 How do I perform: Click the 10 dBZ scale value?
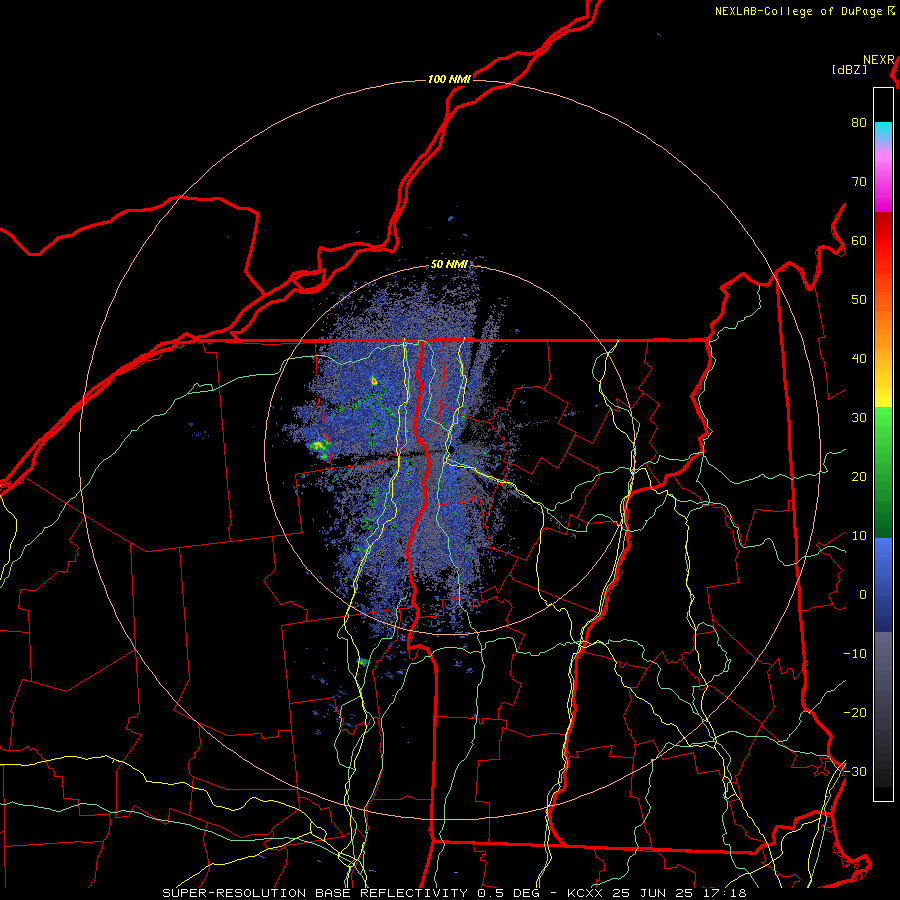(859, 536)
